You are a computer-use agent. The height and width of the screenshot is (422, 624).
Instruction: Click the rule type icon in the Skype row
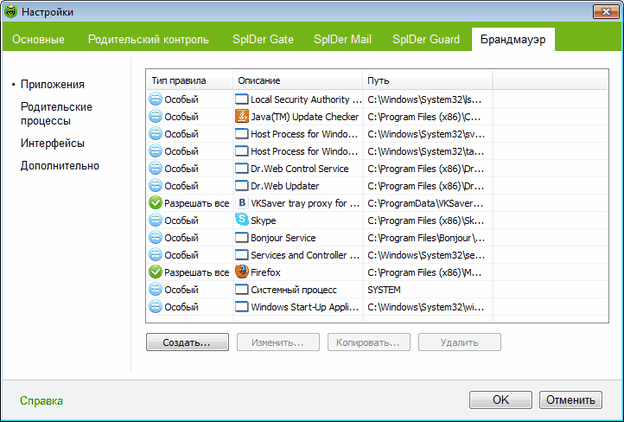point(155,220)
